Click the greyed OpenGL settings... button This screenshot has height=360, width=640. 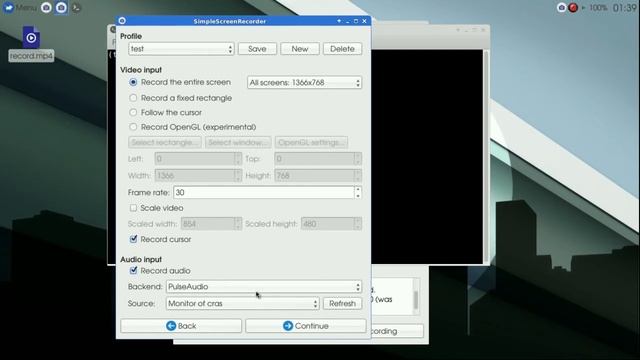pos(311,142)
